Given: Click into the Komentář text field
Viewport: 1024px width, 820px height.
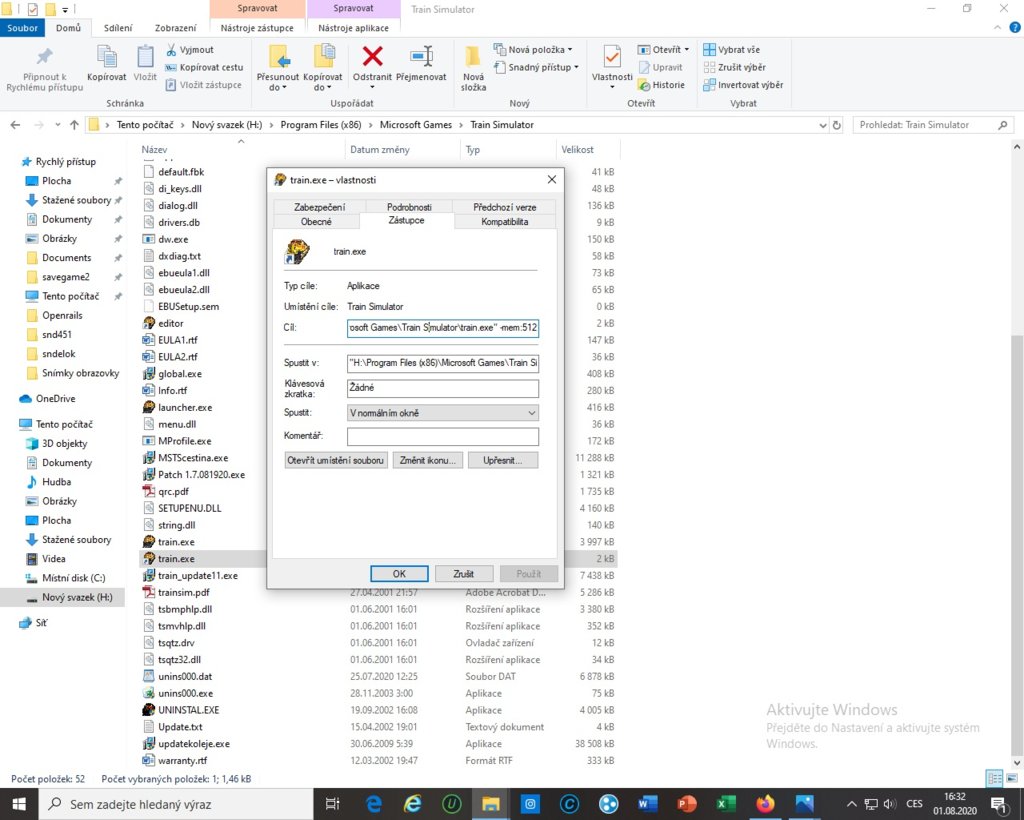Looking at the screenshot, I should coord(442,436).
